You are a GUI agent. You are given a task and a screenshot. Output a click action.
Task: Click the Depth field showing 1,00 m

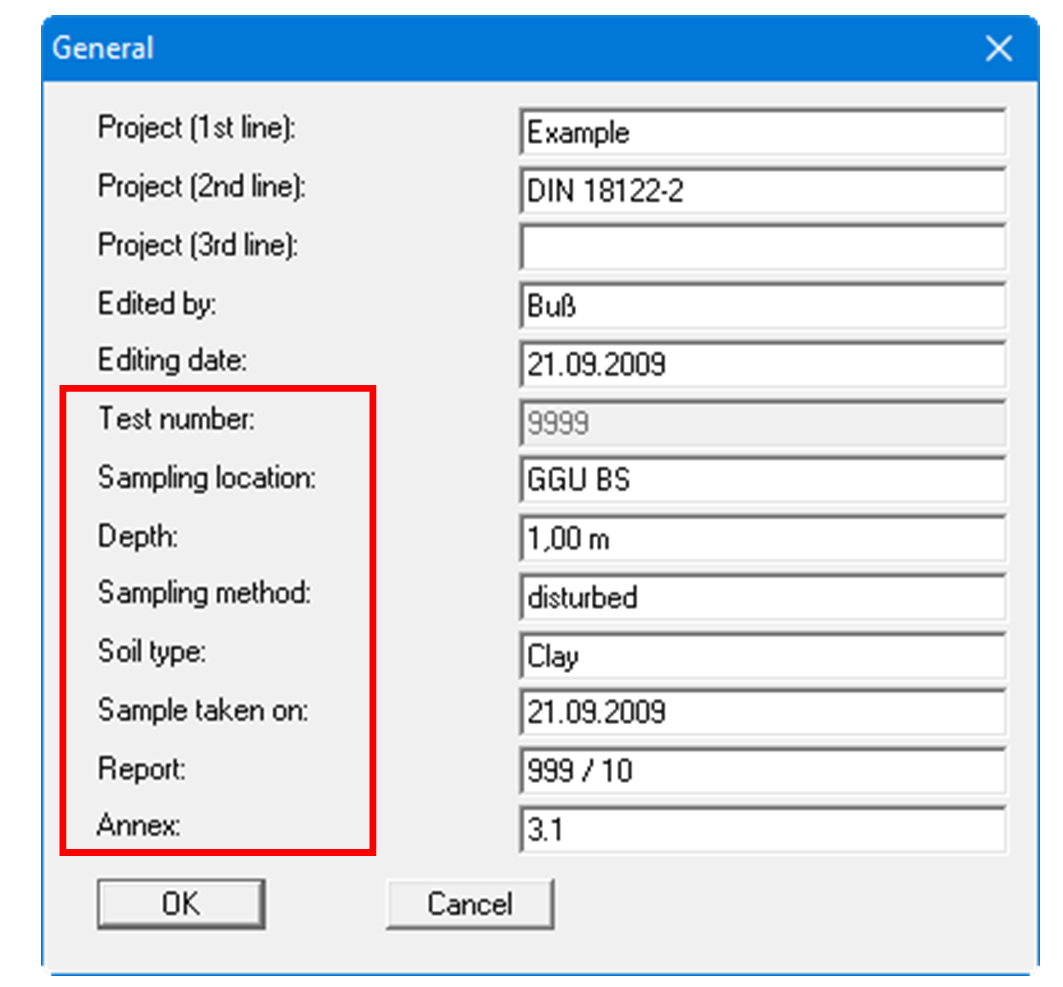click(x=762, y=539)
